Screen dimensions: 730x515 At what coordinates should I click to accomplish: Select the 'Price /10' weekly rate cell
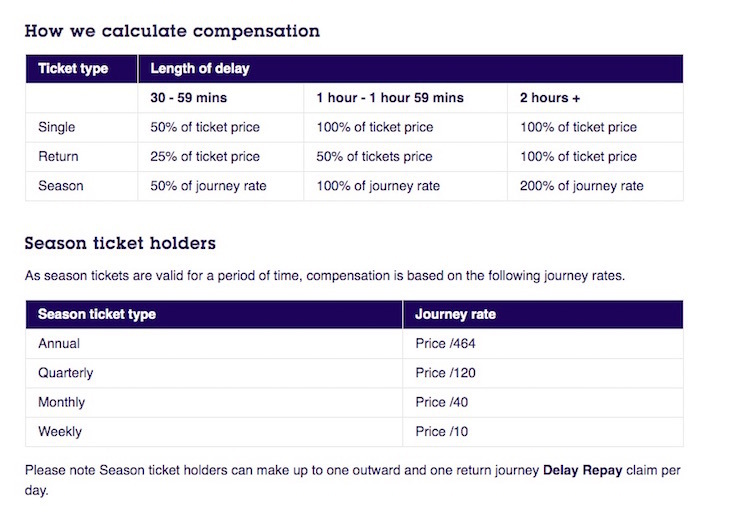441,432
